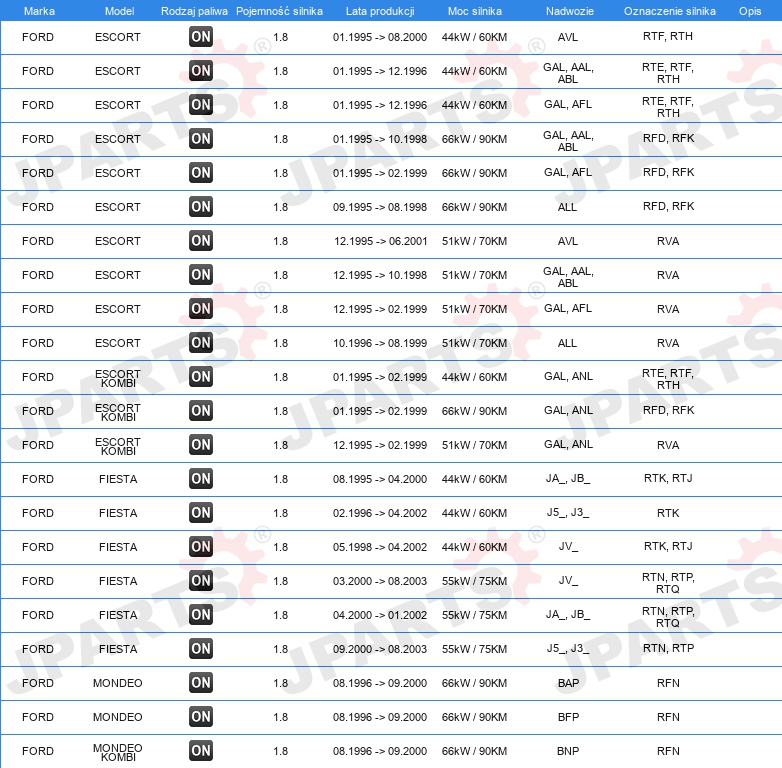Viewport: 782px width, 768px height.
Task: Select the date range 08.1995 -> 04.2000
Action: [380, 479]
